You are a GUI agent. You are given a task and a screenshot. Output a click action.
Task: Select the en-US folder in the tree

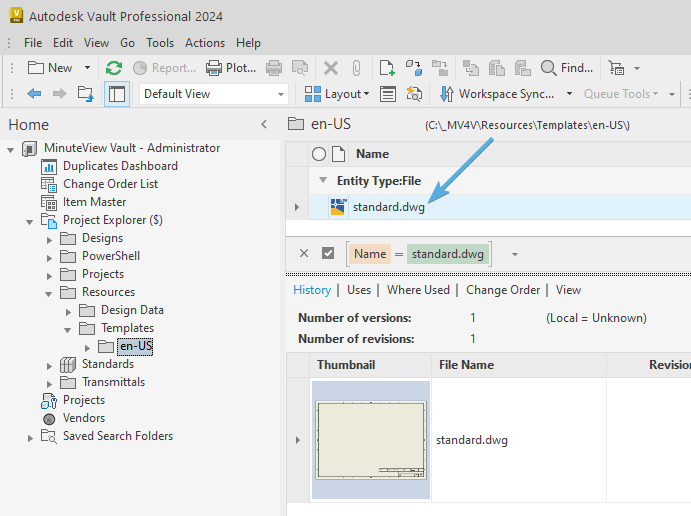coord(136,346)
